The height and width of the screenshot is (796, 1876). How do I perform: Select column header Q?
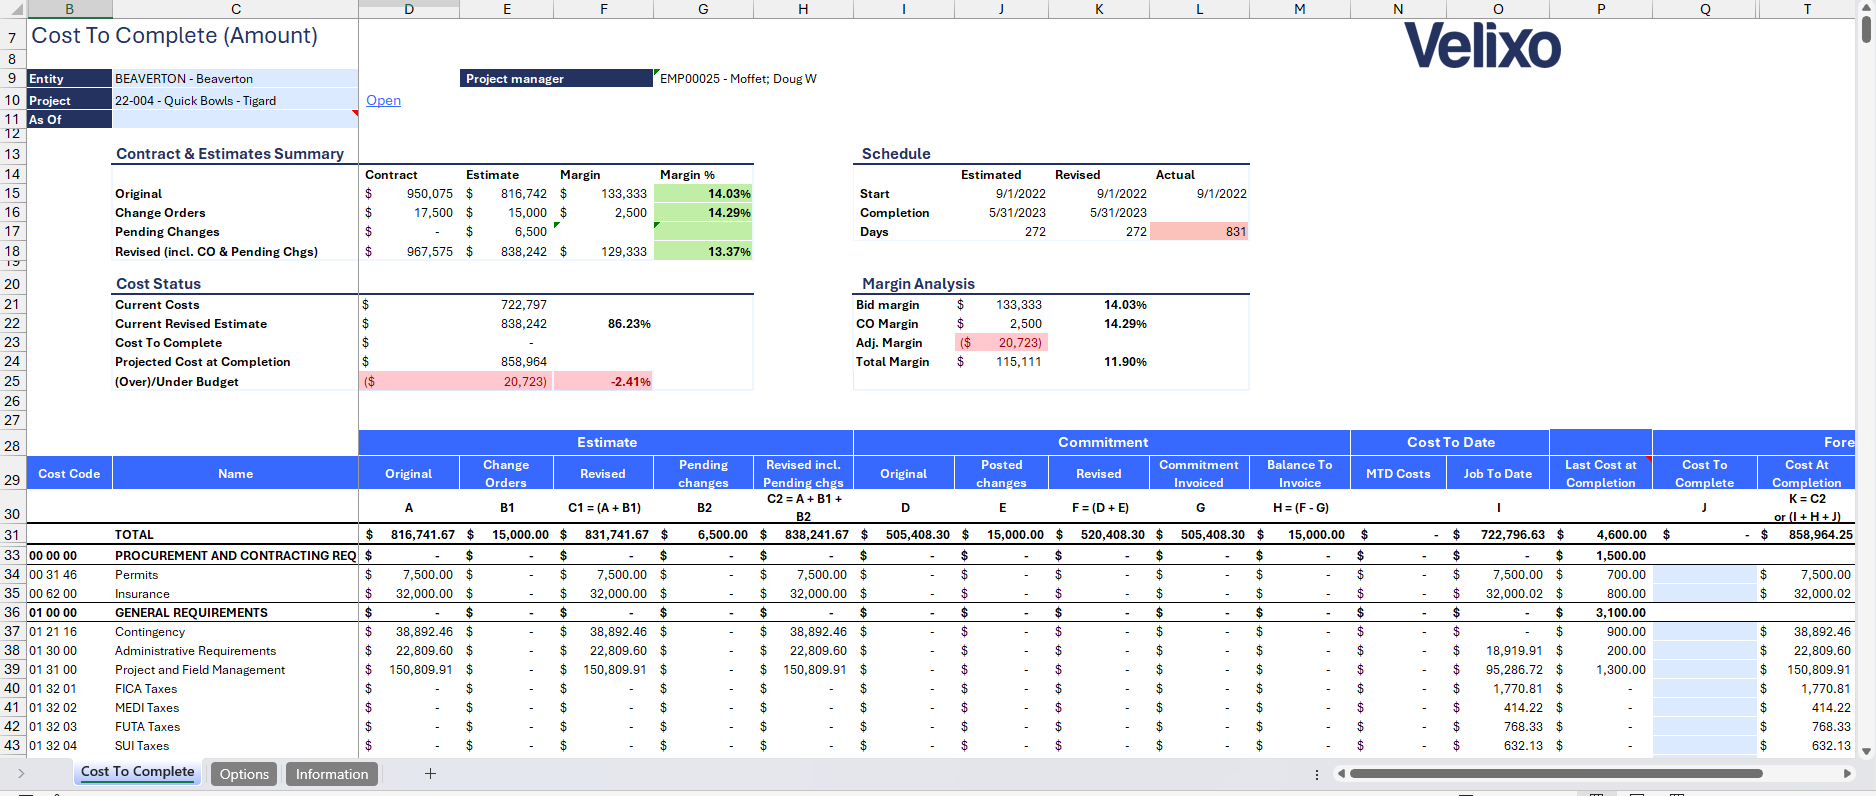point(1704,9)
